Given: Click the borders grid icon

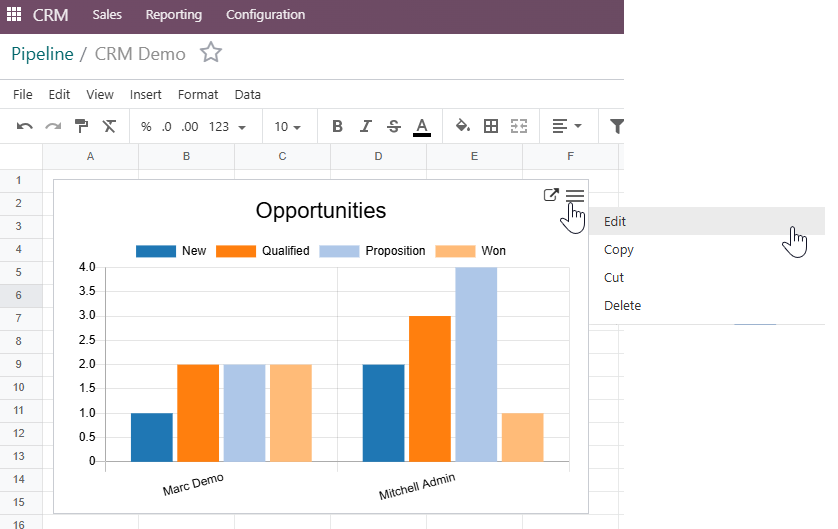Looking at the screenshot, I should (x=490, y=127).
